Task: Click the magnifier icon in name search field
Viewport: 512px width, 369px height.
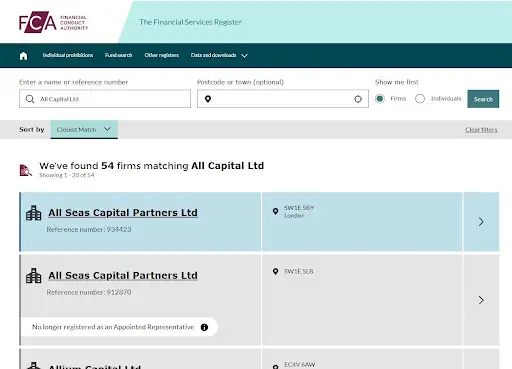Action: (x=30, y=99)
